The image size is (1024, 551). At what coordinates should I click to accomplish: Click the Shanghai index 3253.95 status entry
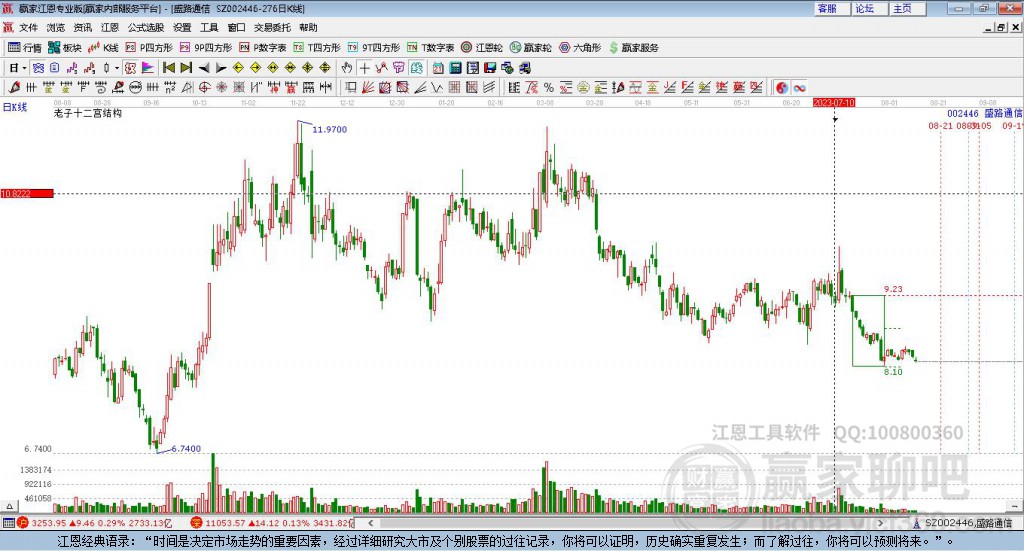(97, 523)
